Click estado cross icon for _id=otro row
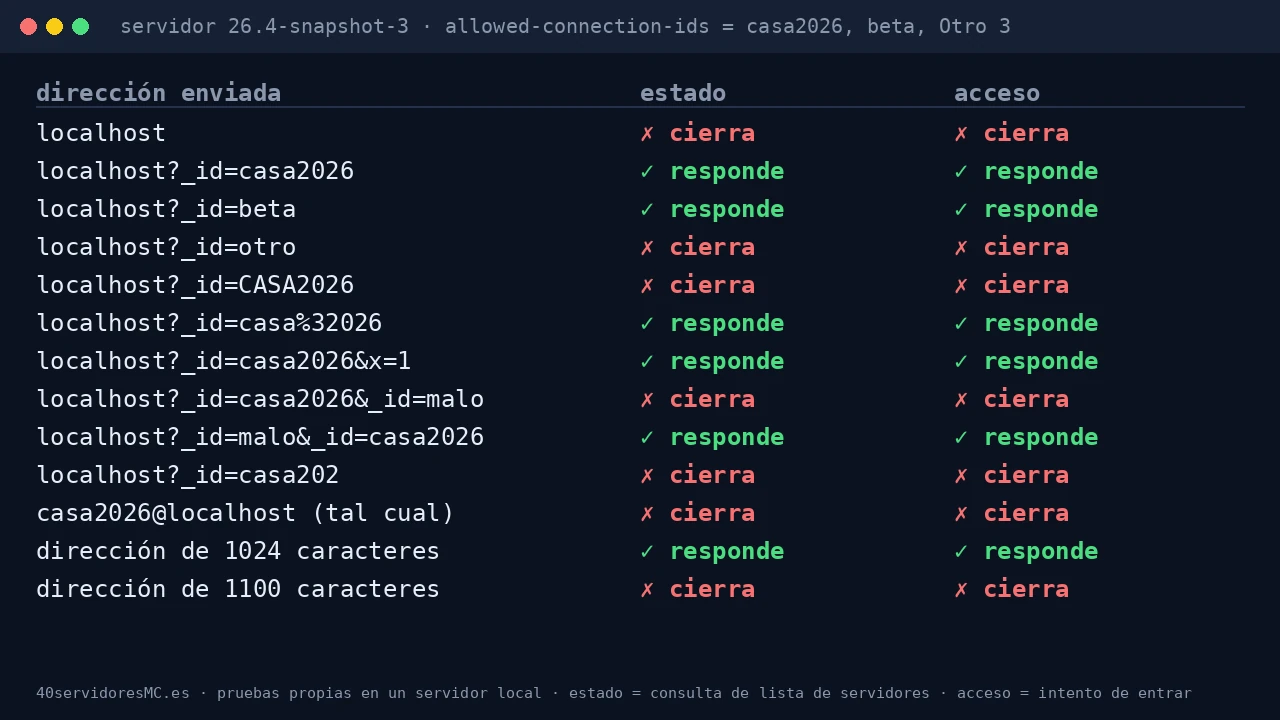Image resolution: width=1280 pixels, height=720 pixels. tap(647, 247)
